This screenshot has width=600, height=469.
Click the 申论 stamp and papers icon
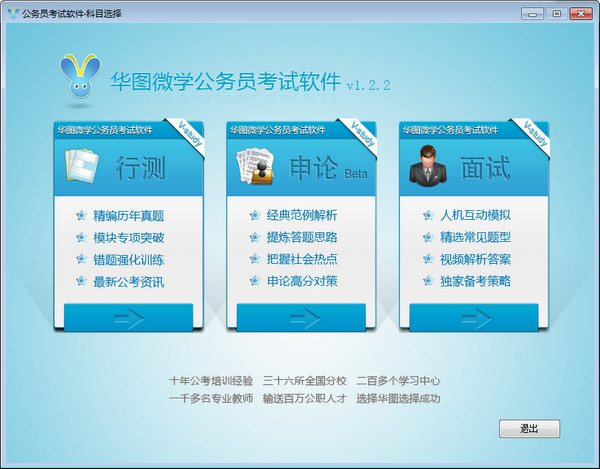pos(255,166)
